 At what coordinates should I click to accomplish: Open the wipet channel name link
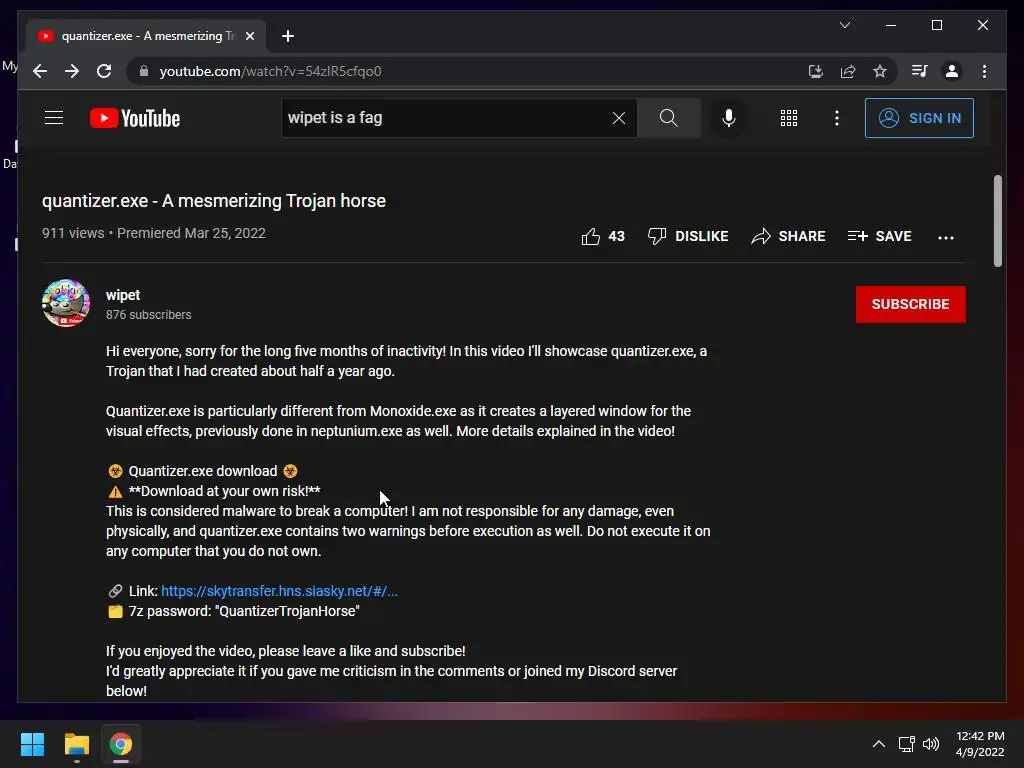pyautogui.click(x=123, y=295)
